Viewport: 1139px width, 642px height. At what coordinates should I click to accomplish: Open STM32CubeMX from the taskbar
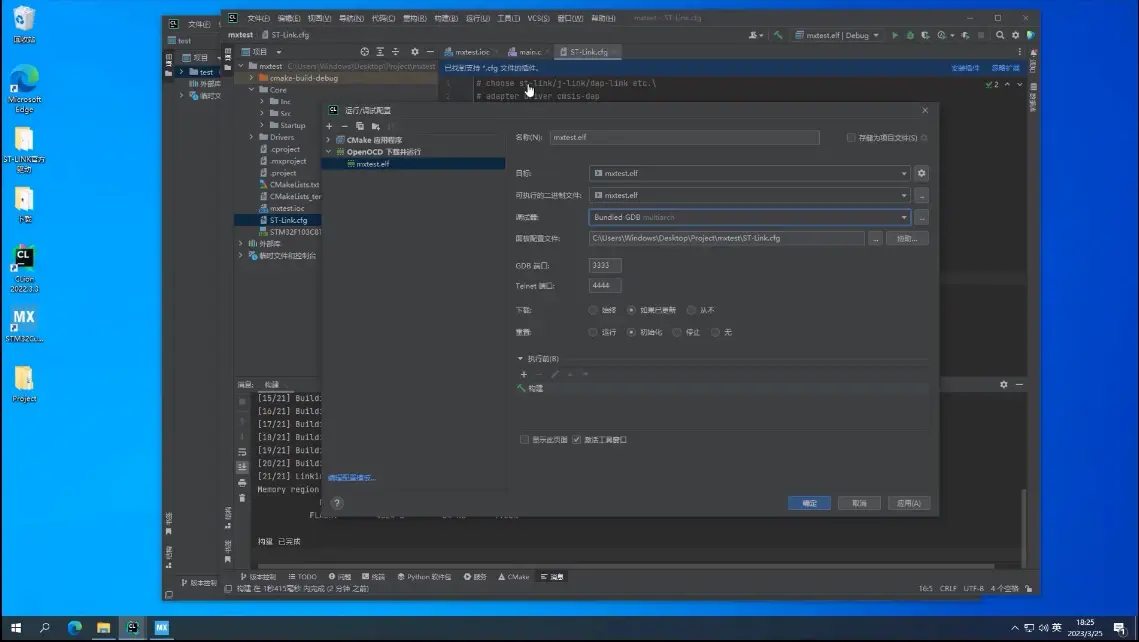(160, 628)
